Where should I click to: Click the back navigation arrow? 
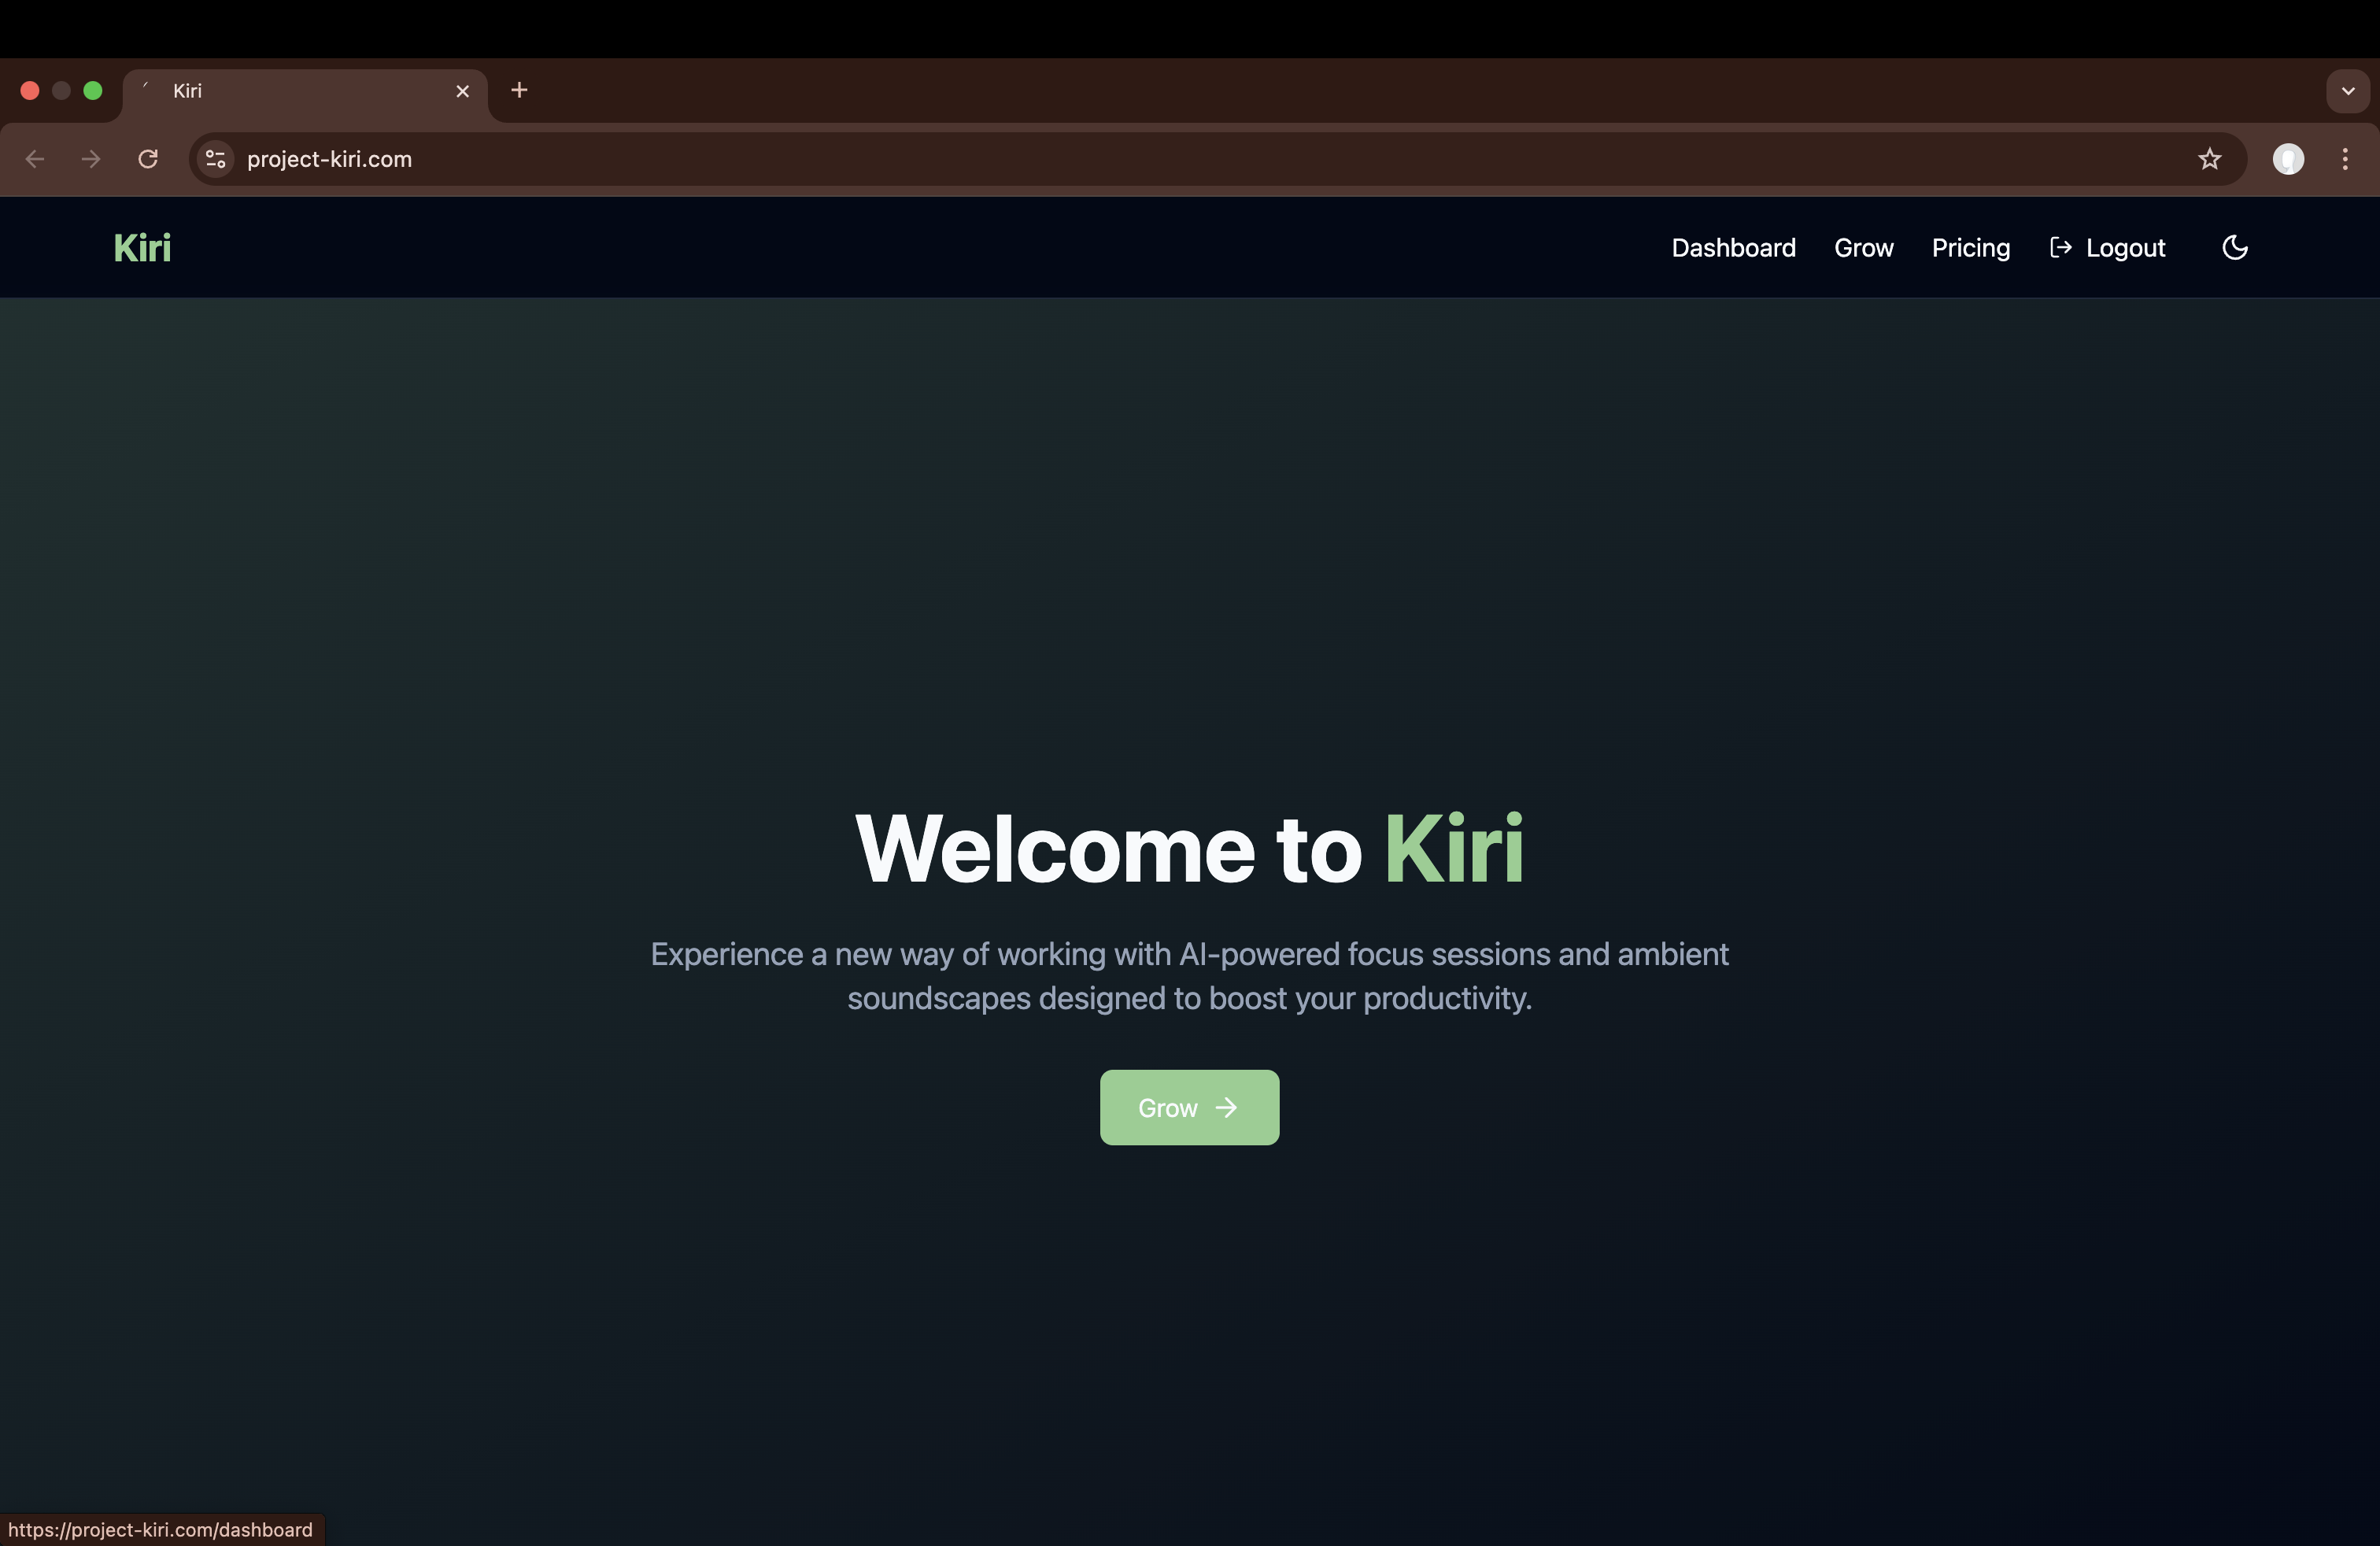click(x=35, y=159)
